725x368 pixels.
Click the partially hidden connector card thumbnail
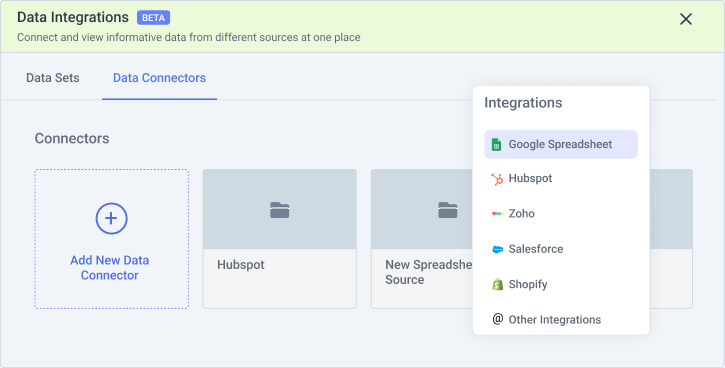tap(671, 209)
